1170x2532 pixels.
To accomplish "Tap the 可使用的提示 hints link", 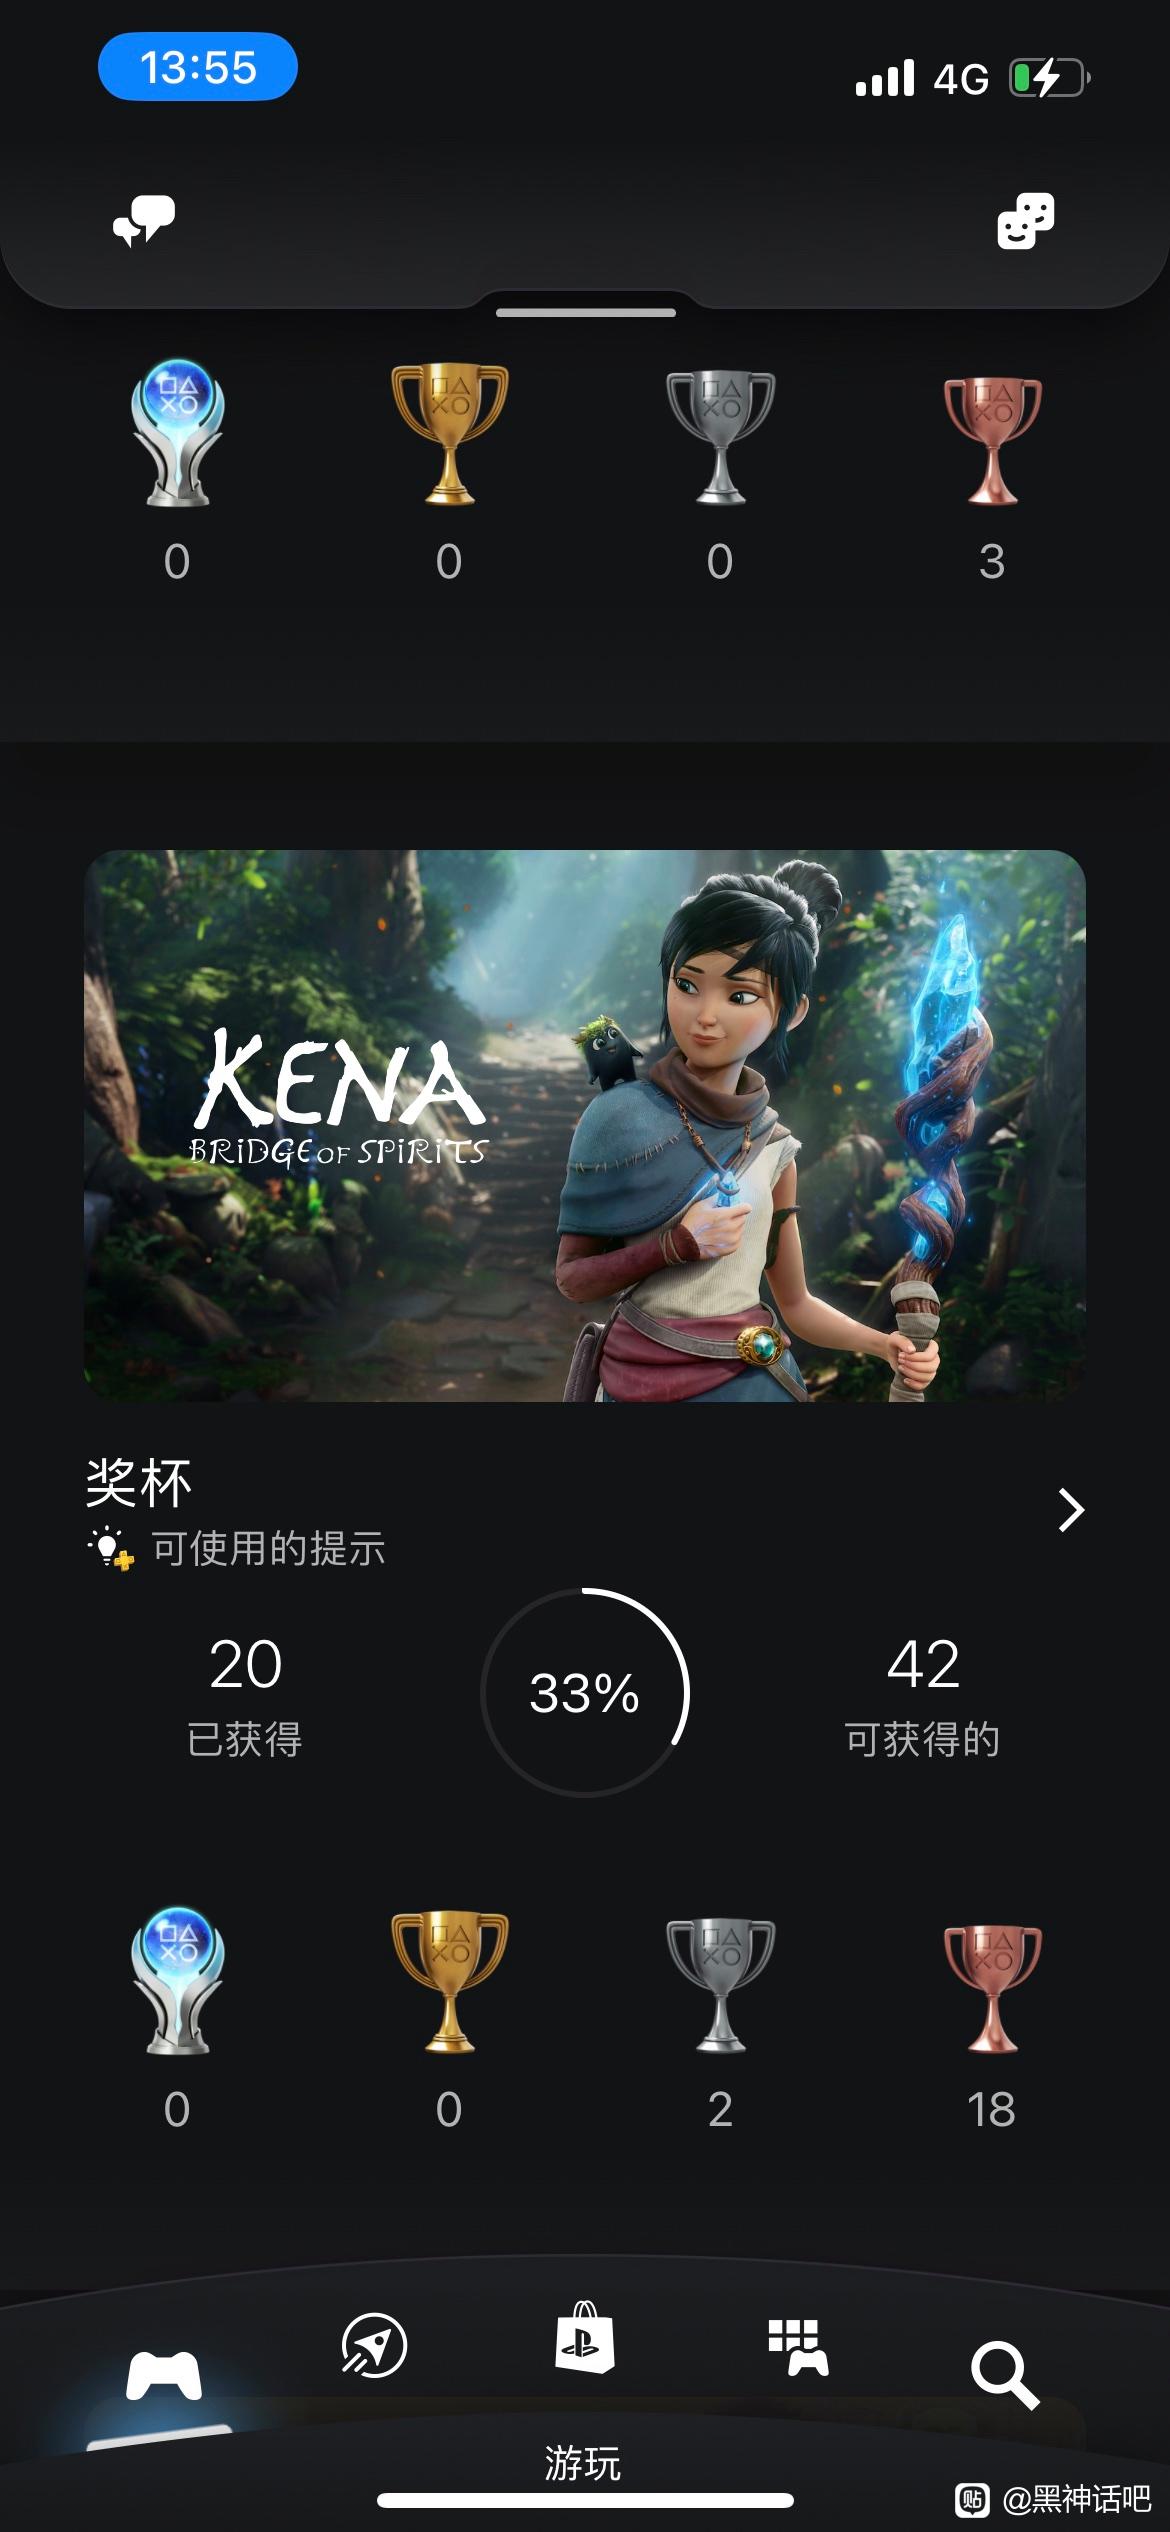I will 236,1548.
